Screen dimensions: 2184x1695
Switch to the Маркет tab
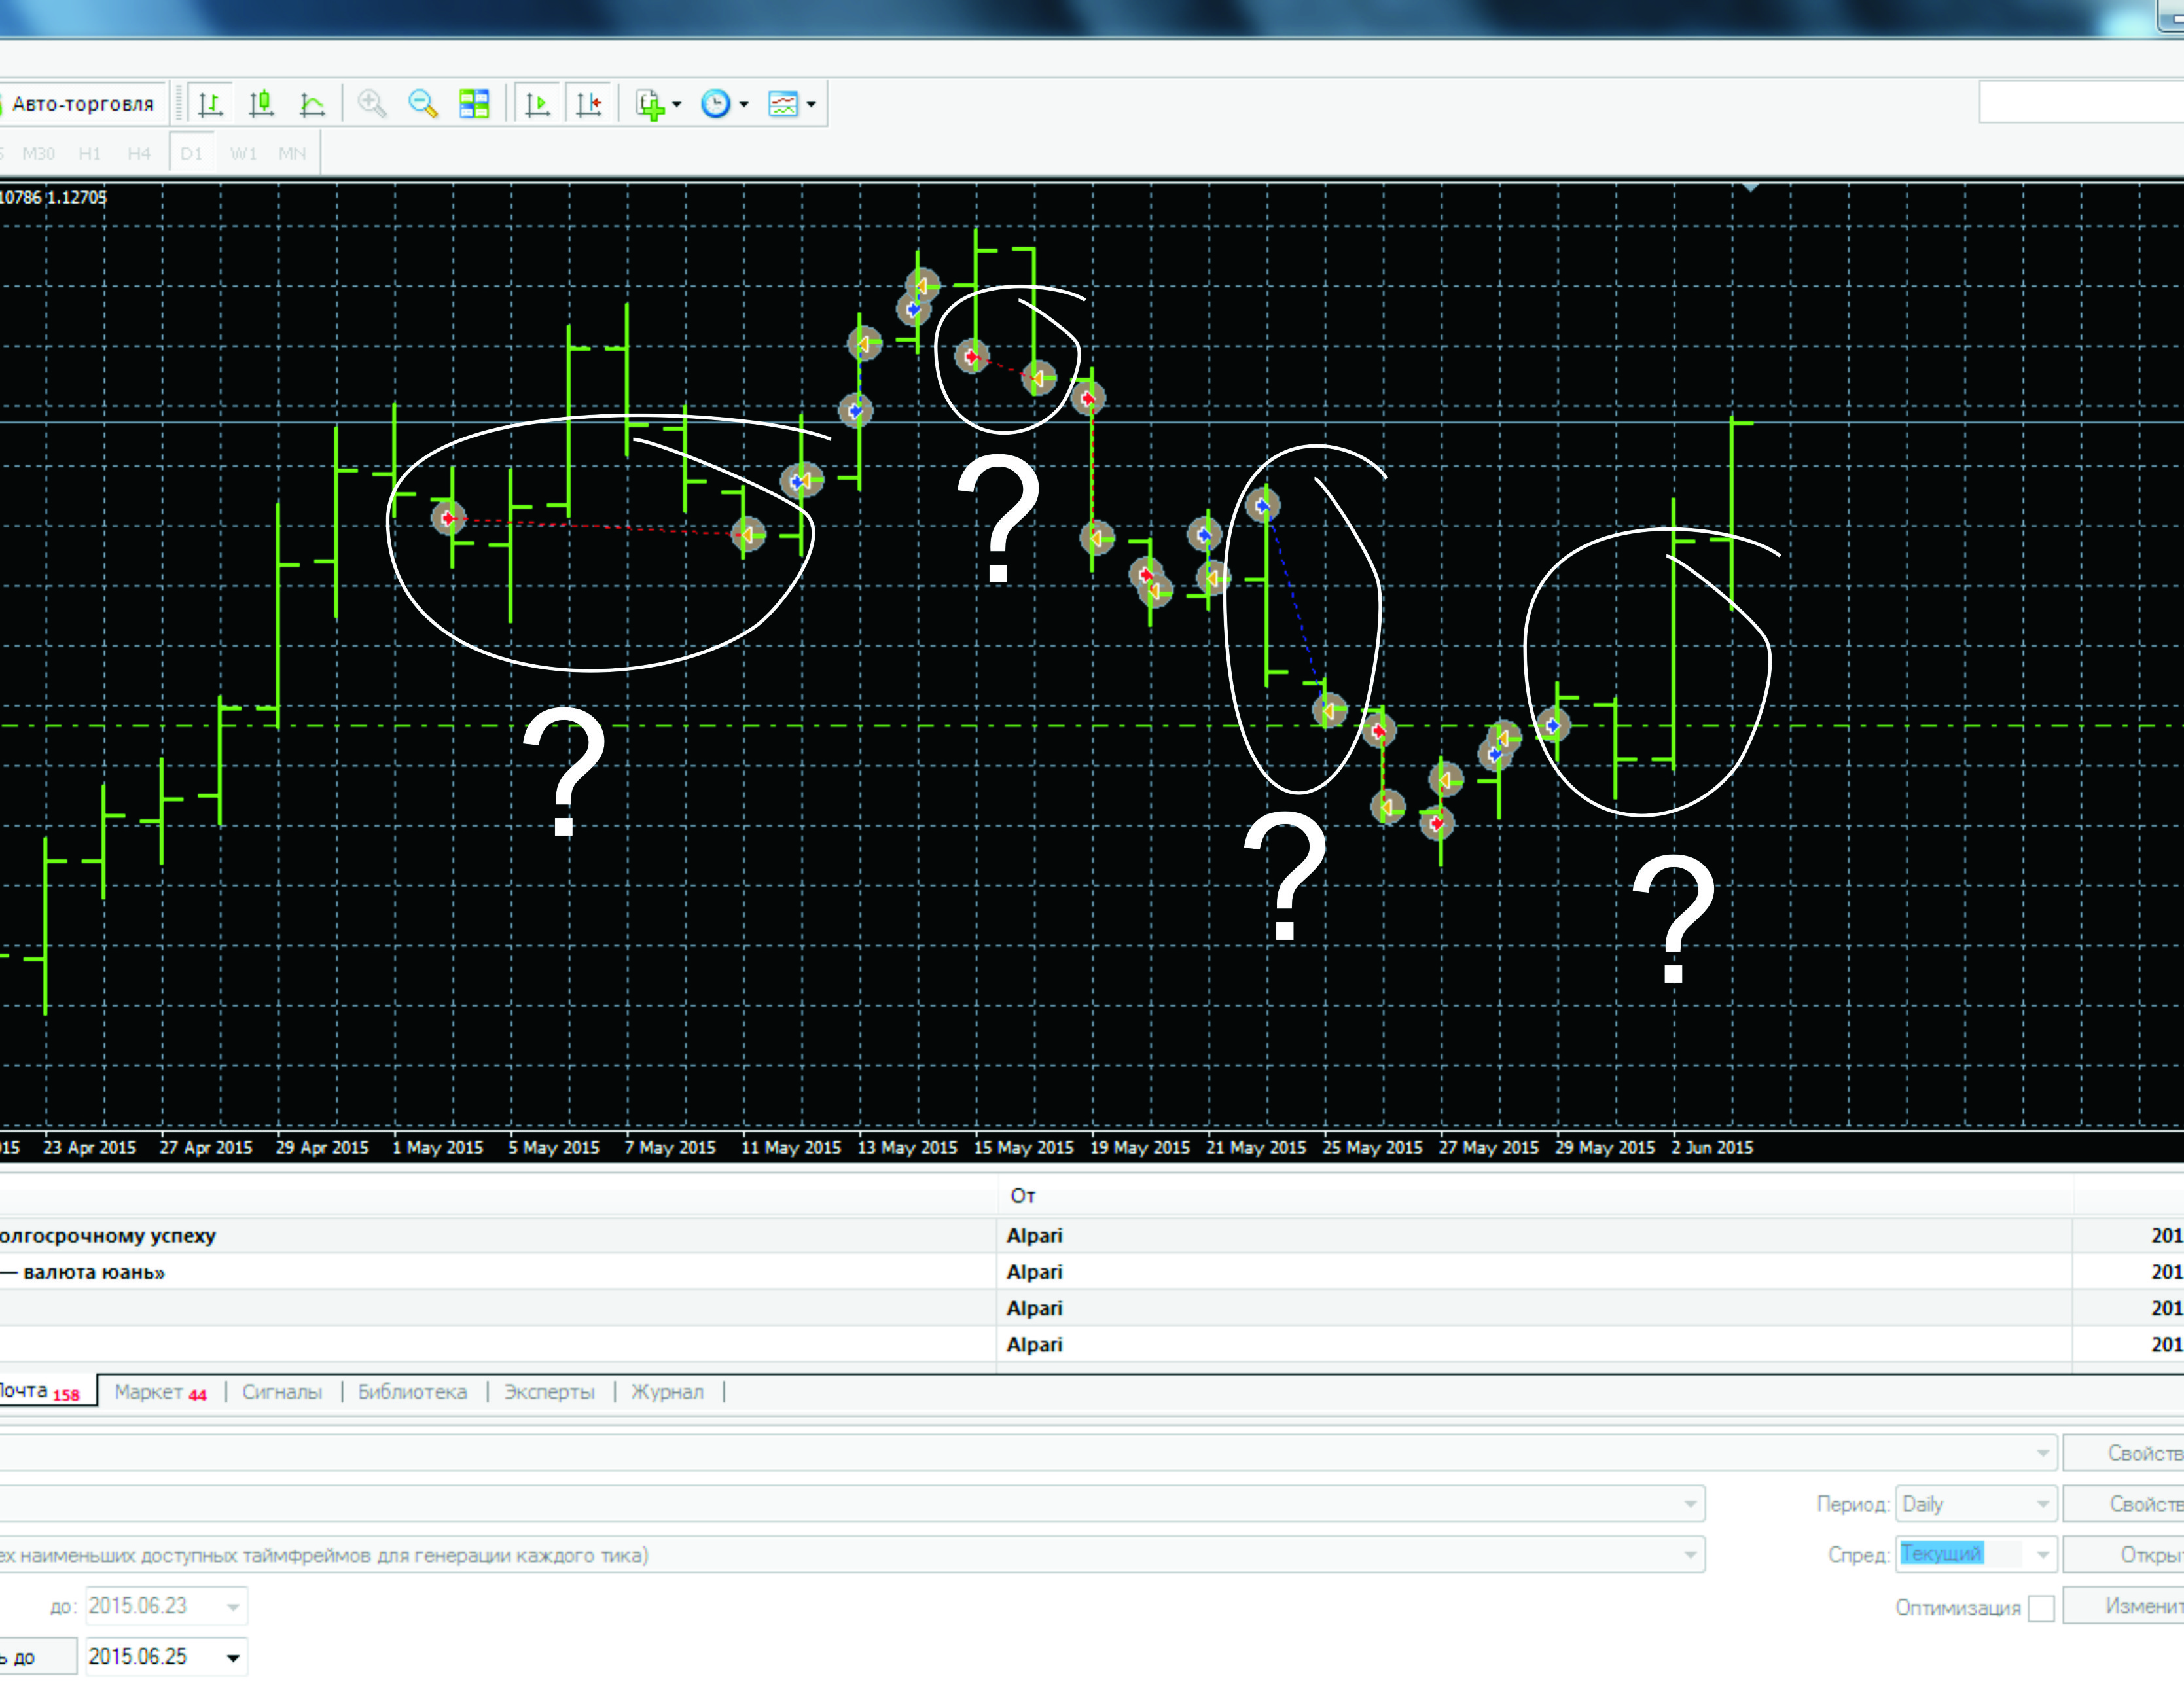pos(160,1392)
